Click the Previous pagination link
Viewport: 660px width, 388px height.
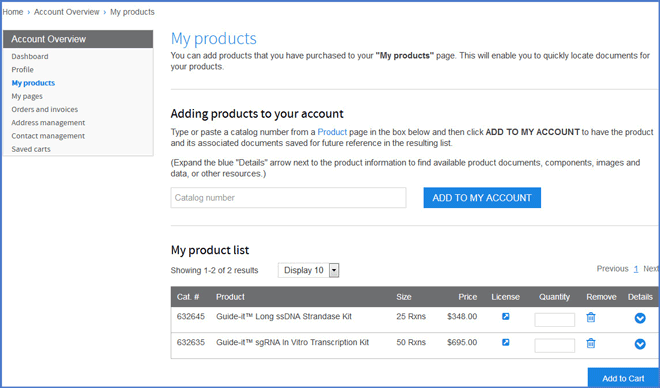612,268
